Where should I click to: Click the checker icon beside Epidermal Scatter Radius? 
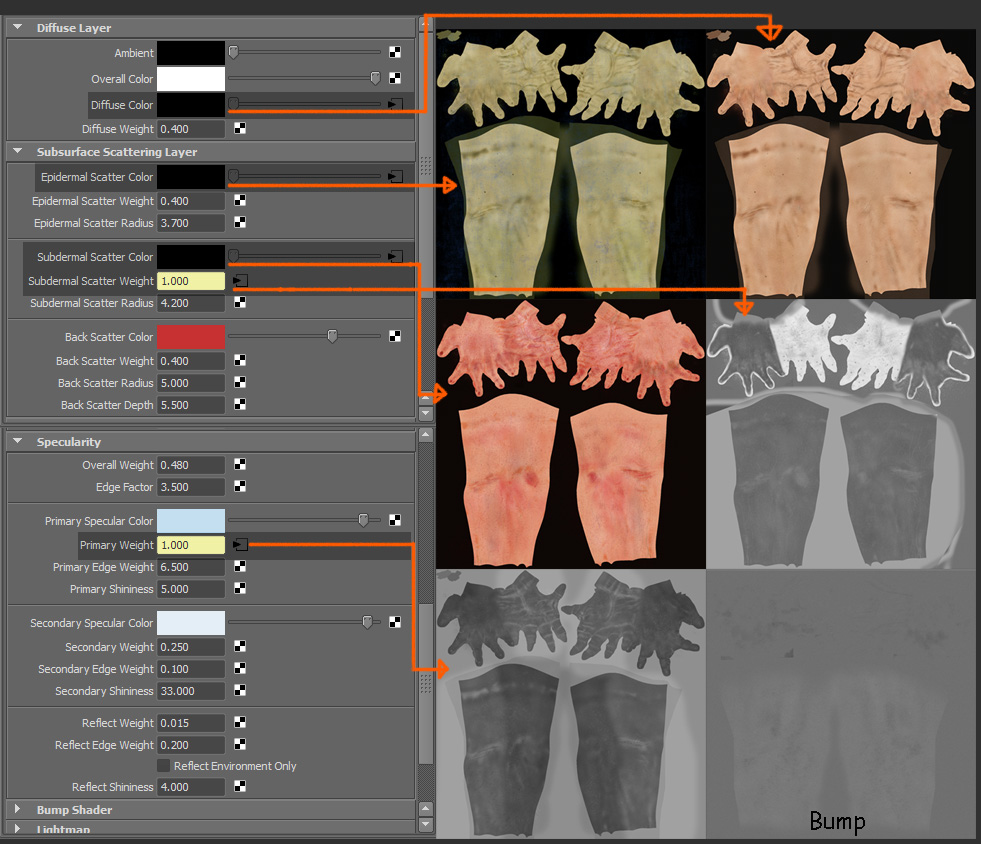coord(240,222)
